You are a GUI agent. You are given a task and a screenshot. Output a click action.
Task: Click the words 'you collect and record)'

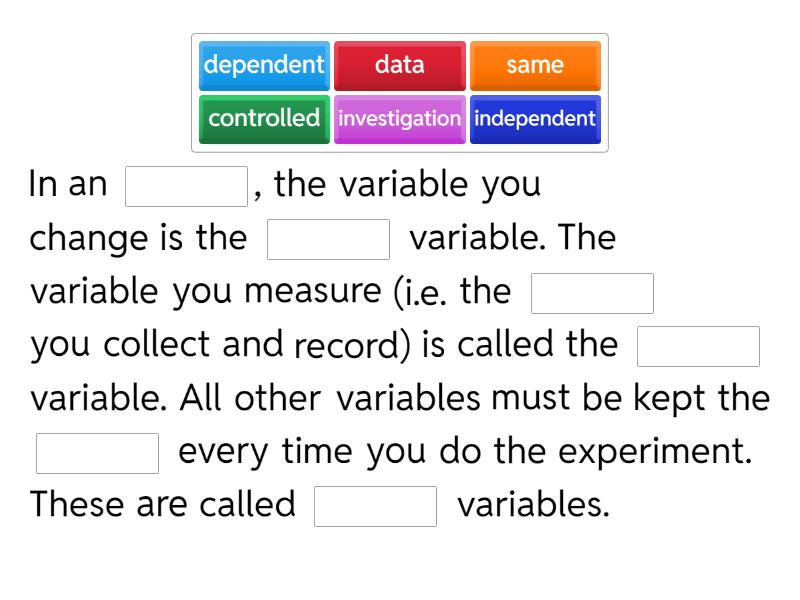pyautogui.click(x=223, y=345)
